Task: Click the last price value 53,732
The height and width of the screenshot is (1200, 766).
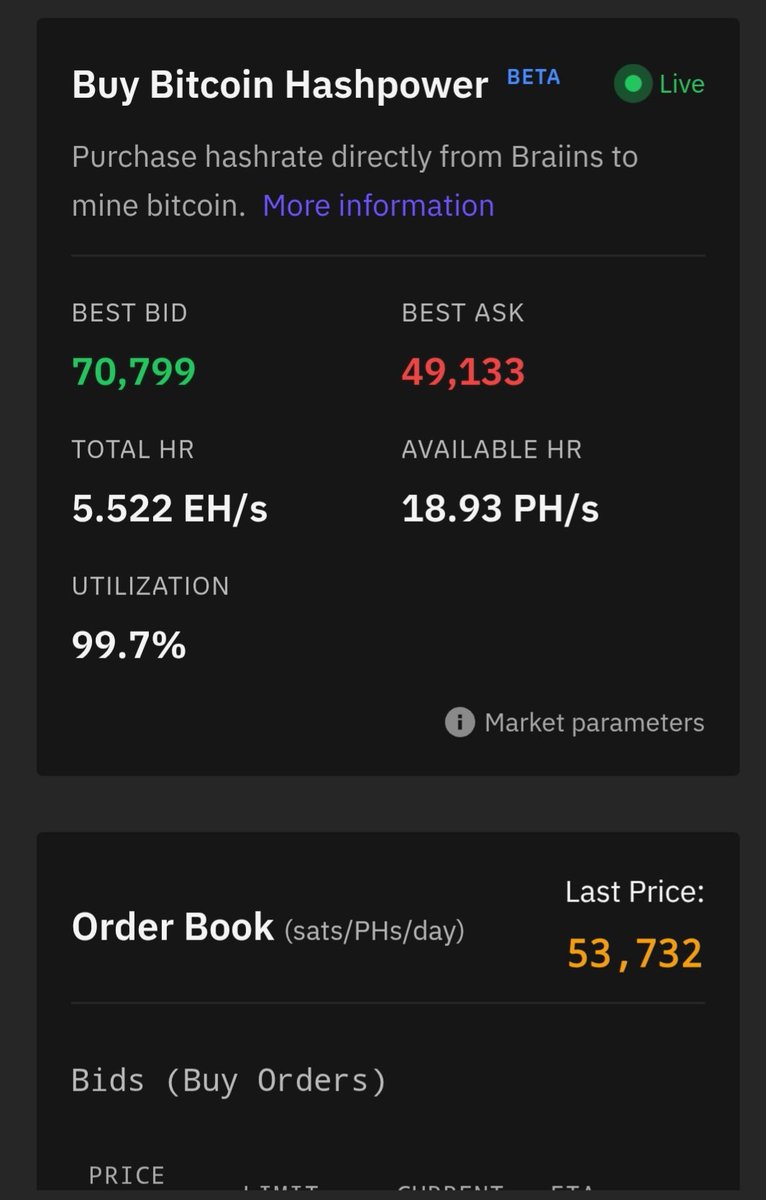Action: (x=635, y=953)
